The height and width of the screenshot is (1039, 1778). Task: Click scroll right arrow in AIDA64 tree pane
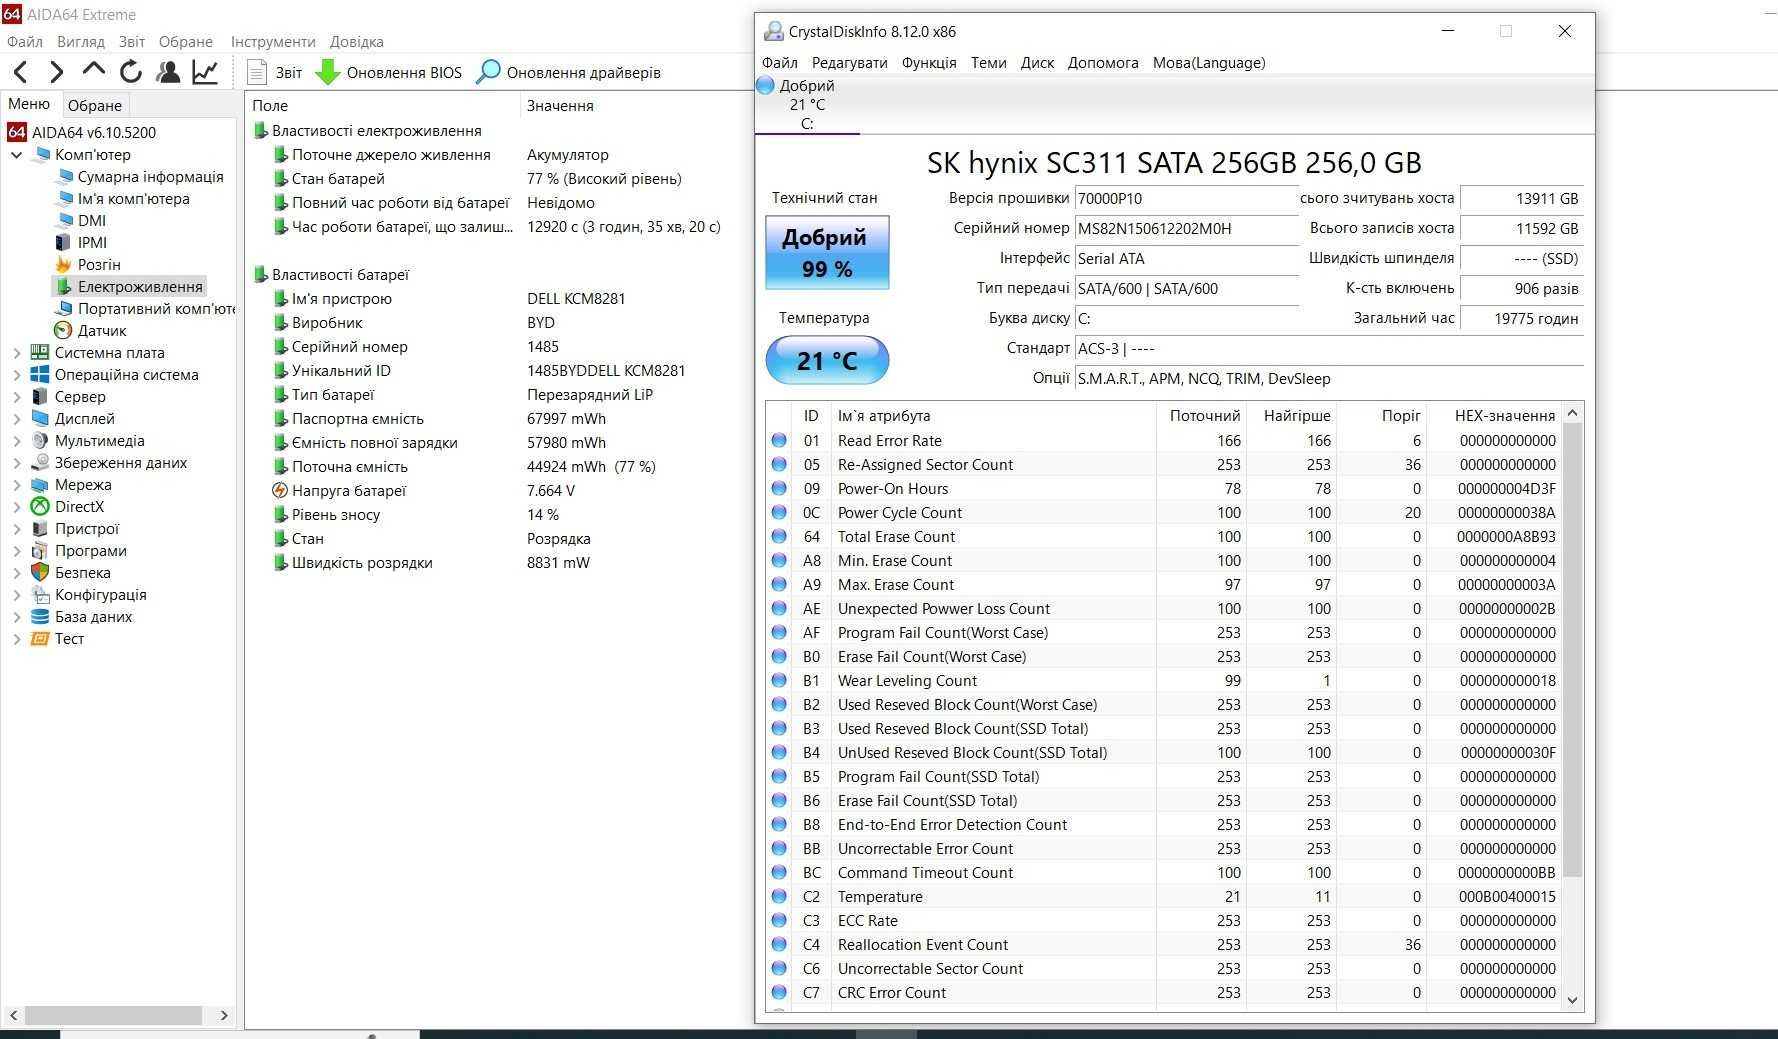(x=224, y=1015)
